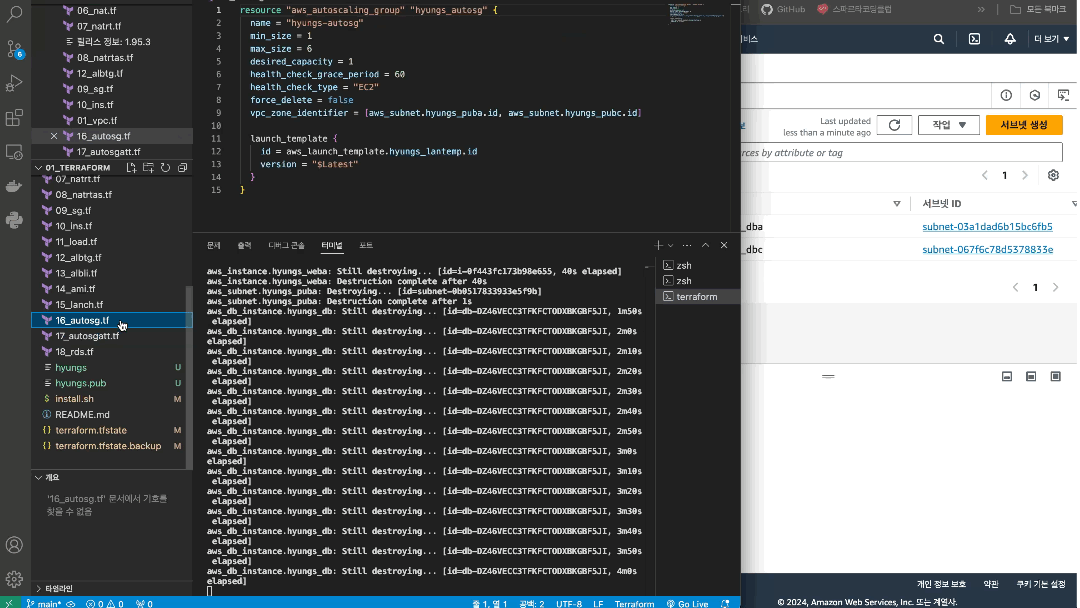
Task: Expand the 타임라인 timeline section
Action: (x=39, y=589)
